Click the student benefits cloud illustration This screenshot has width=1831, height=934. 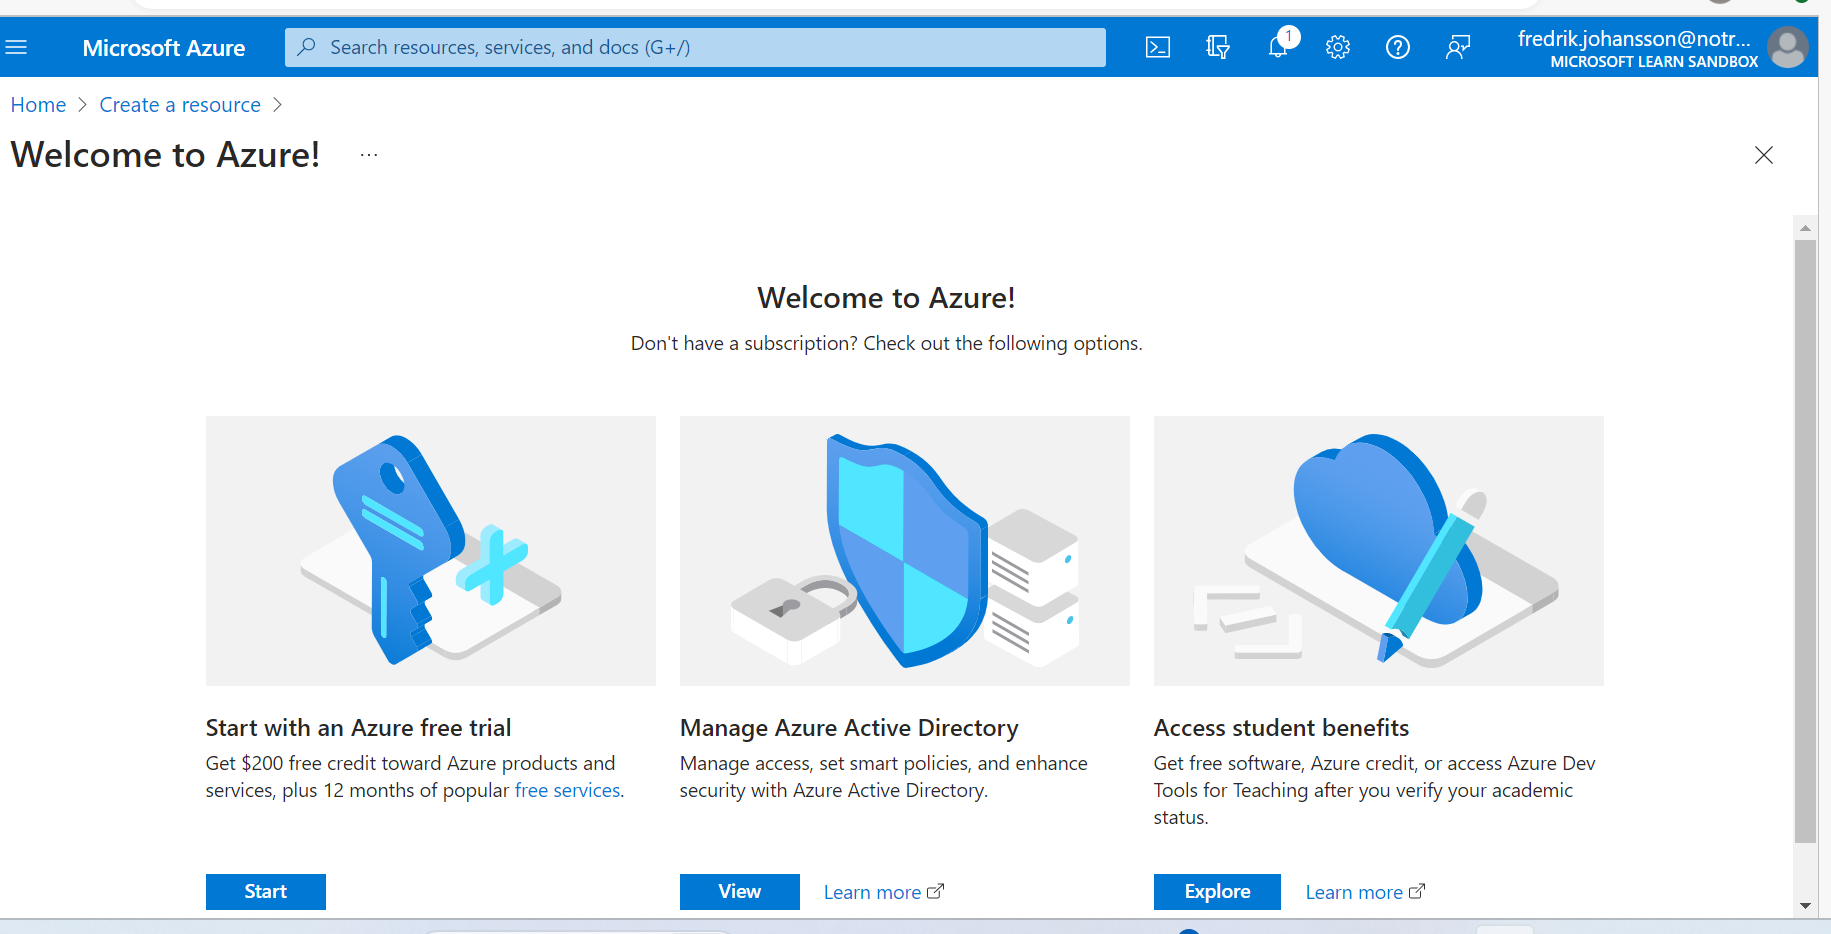point(1379,551)
